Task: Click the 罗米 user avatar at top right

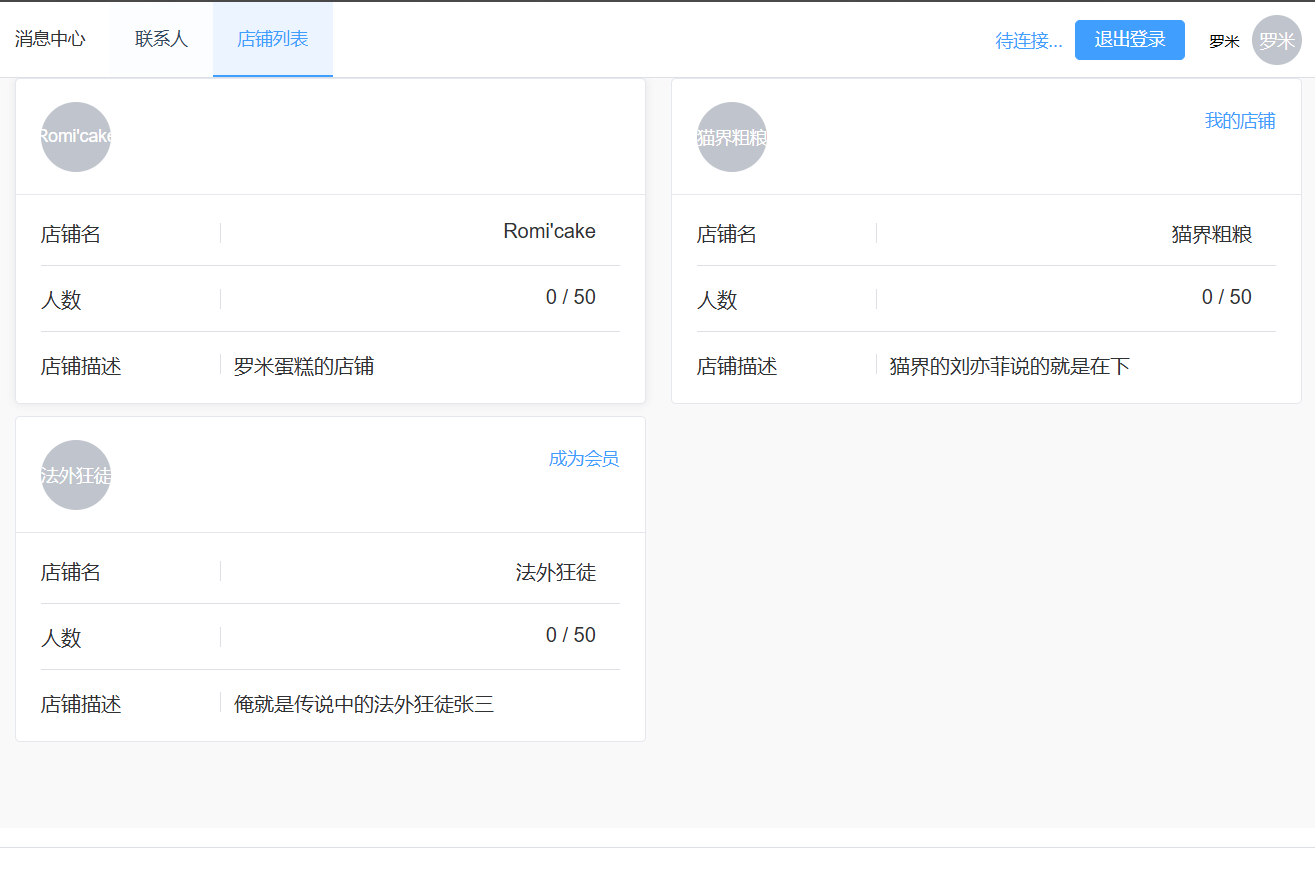Action: (1276, 41)
